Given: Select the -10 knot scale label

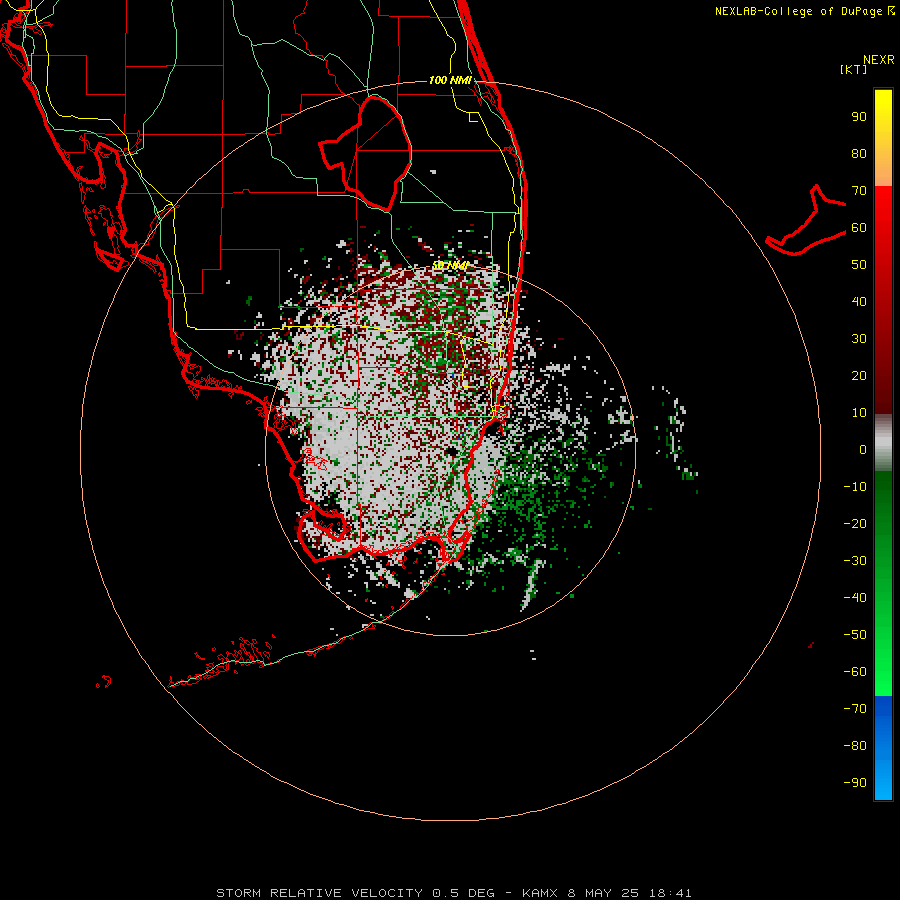Looking at the screenshot, I should pyautogui.click(x=855, y=487).
